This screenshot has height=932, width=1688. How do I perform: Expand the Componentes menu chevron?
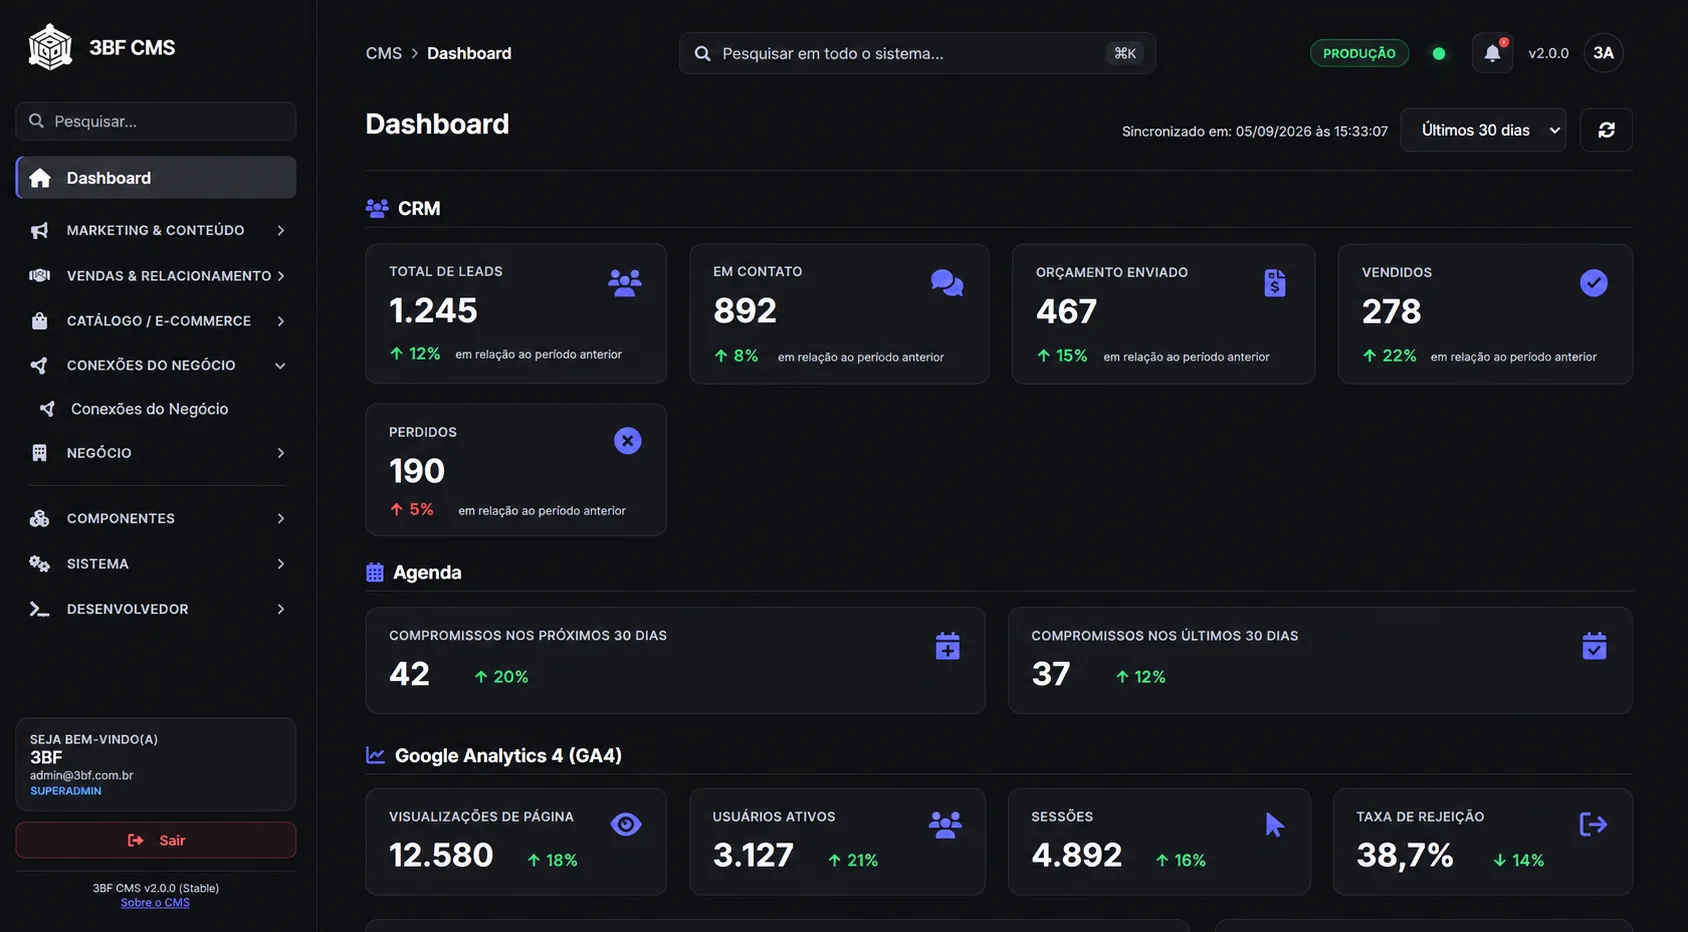(x=281, y=518)
